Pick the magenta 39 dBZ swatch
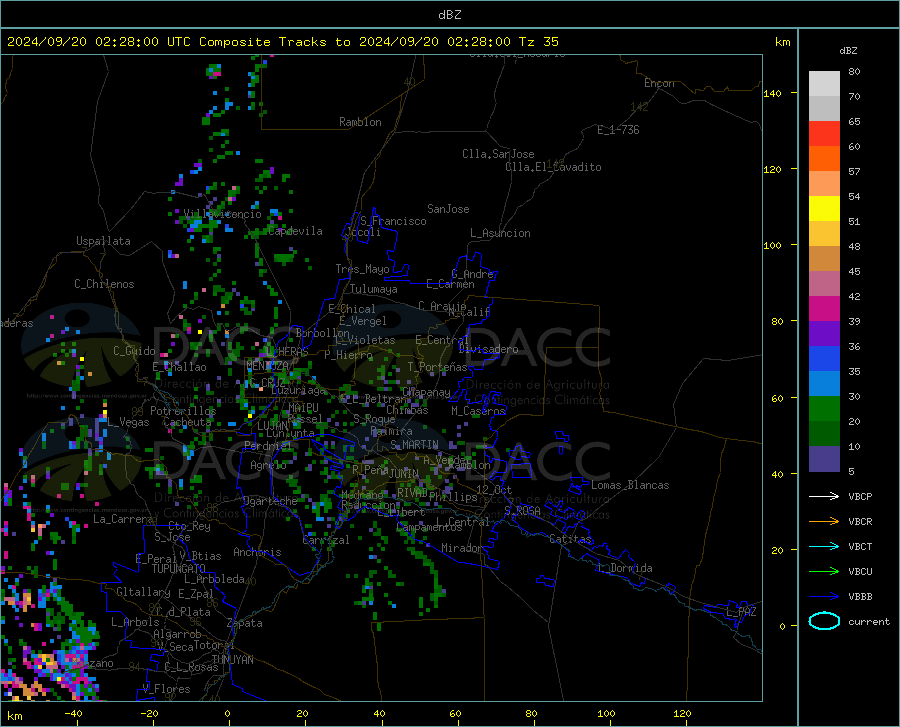The height and width of the screenshot is (727, 900). 824,309
